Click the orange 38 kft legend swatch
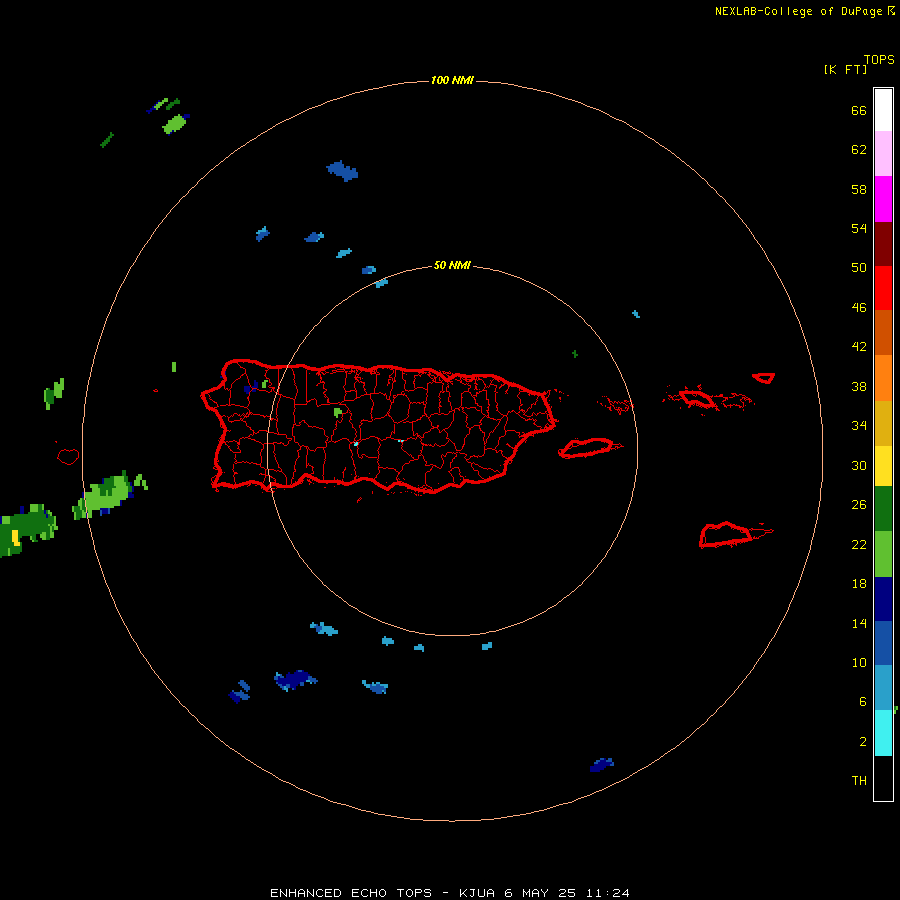The height and width of the screenshot is (900, 900). (883, 378)
